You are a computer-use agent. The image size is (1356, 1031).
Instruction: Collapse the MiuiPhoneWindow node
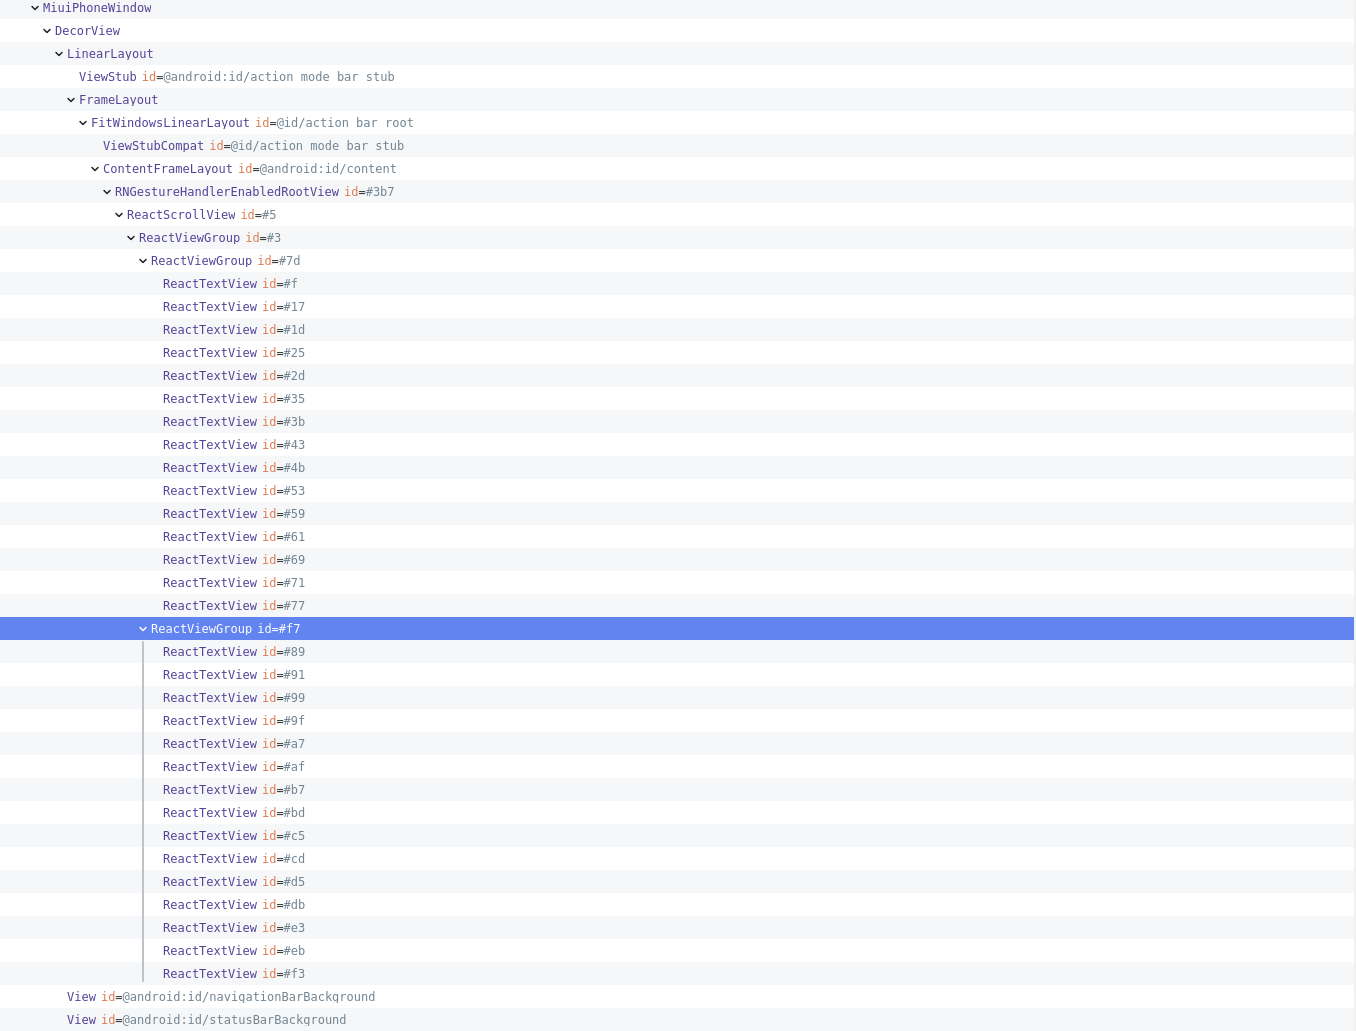35,8
